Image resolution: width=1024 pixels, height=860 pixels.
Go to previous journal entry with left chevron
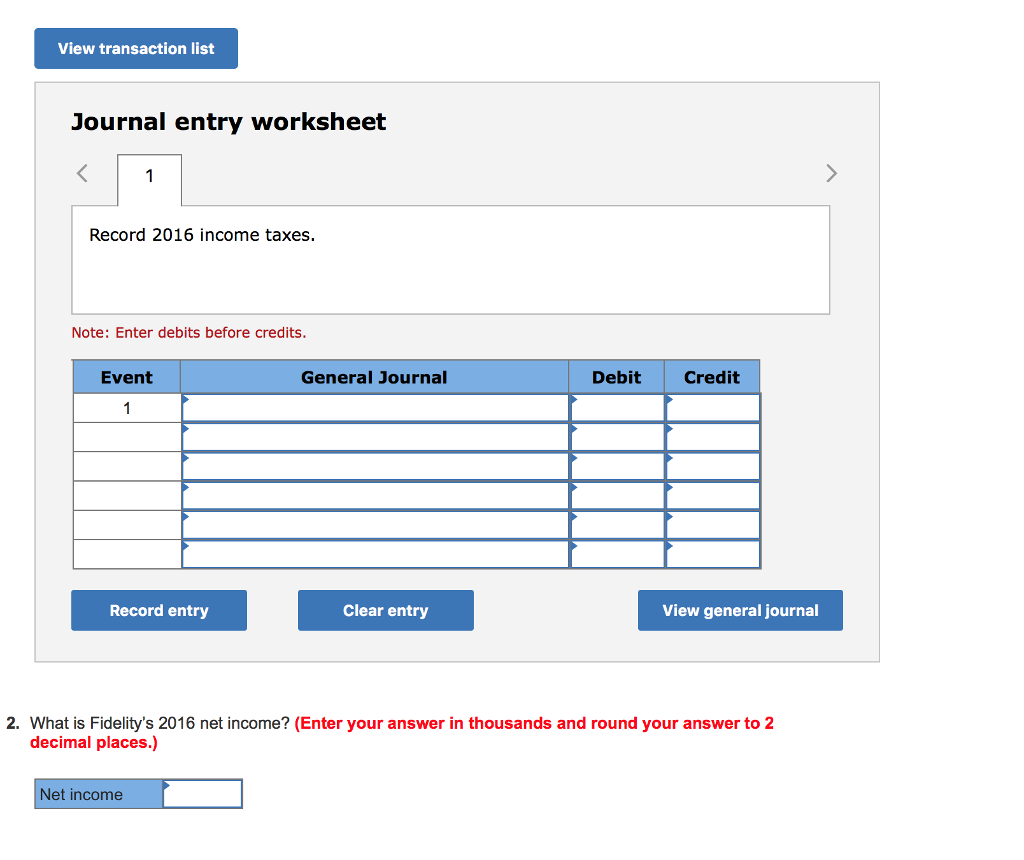pyautogui.click(x=82, y=173)
